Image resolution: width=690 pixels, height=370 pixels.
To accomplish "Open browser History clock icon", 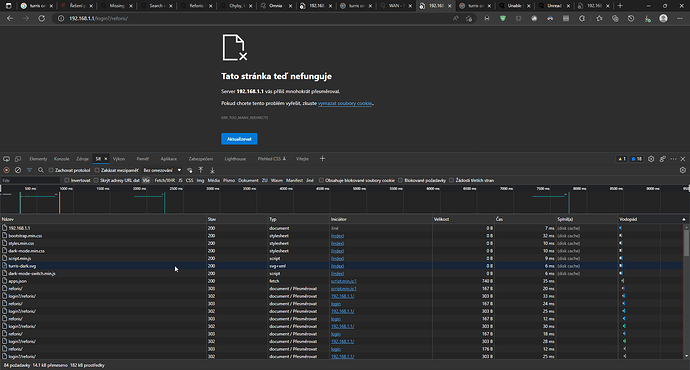I will [631, 18].
